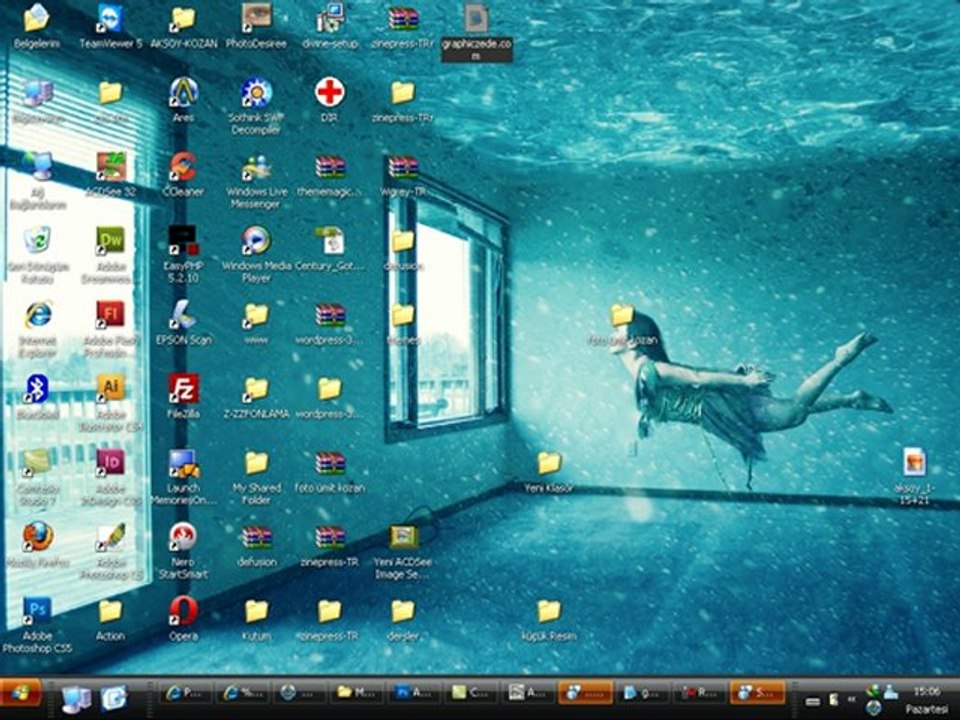Click the clock showing 15:06
Image resolution: width=960 pixels, height=720 pixels.
(x=925, y=690)
